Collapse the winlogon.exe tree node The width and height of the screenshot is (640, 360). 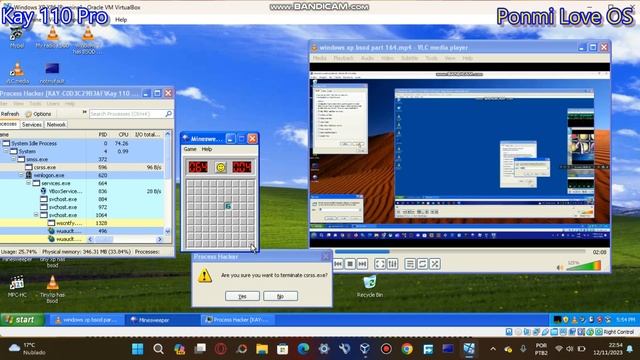(x=21, y=175)
